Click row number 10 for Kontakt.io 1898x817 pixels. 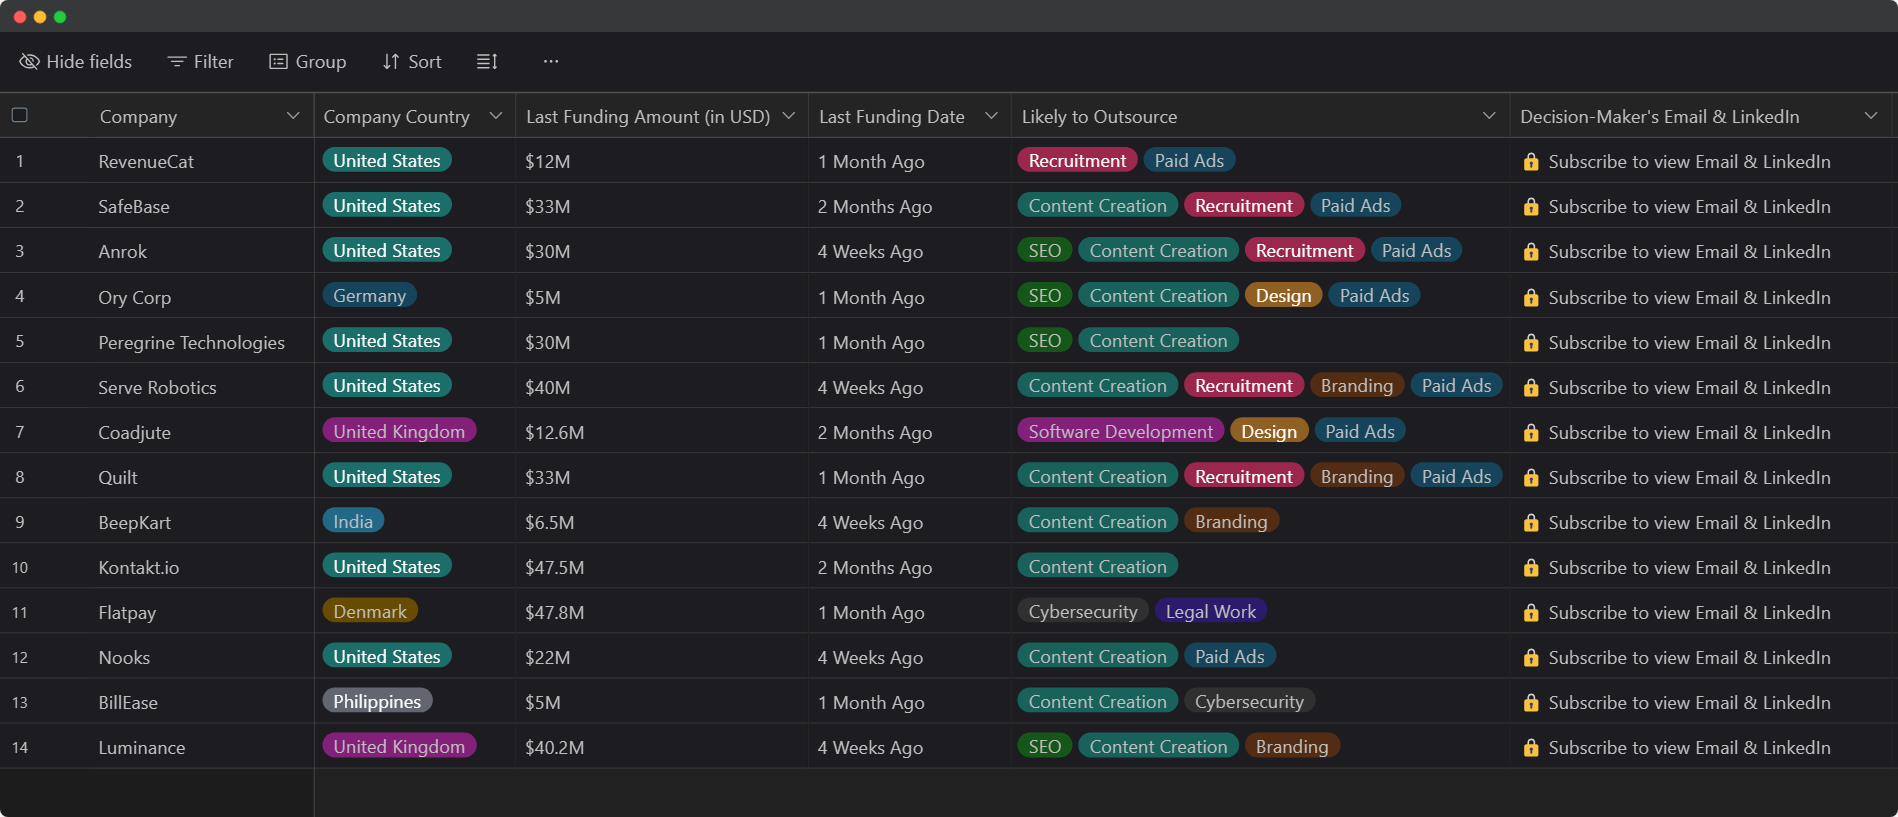coord(20,568)
